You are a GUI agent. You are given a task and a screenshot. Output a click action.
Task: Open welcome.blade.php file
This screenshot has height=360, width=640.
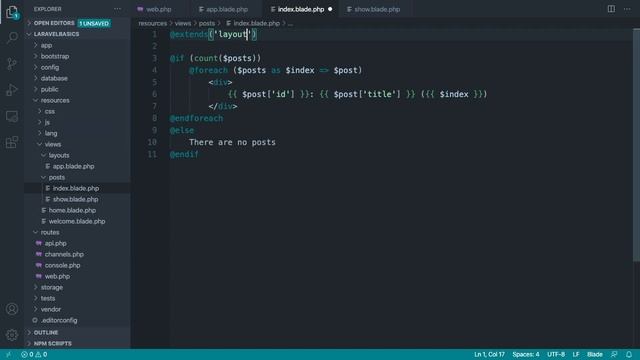(78, 222)
